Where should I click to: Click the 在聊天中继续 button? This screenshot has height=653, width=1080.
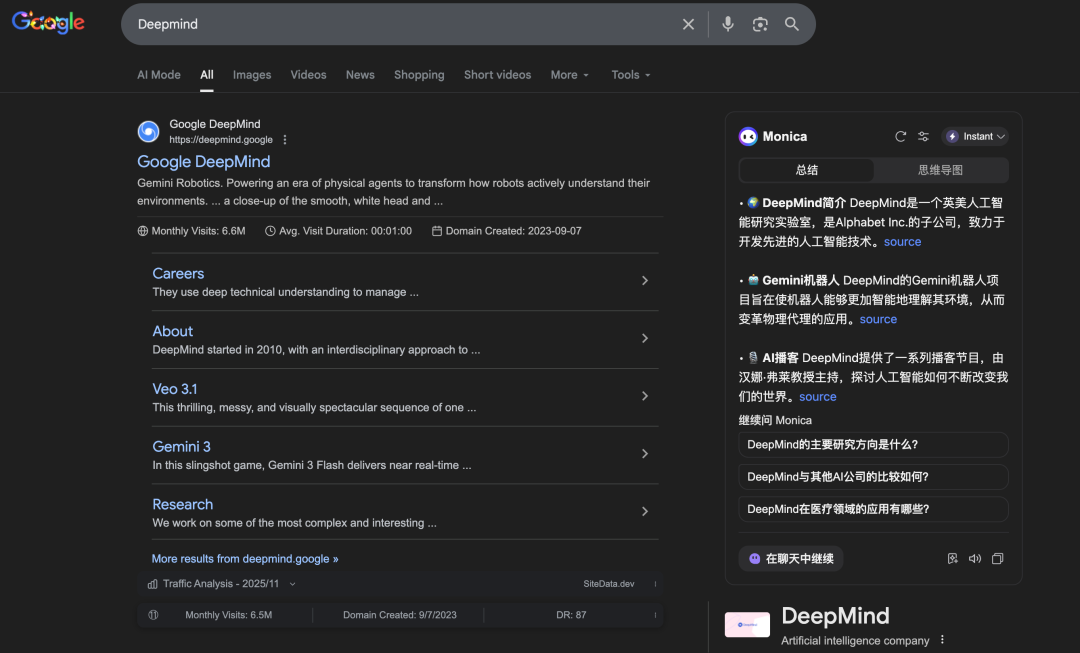pyautogui.click(x=791, y=559)
